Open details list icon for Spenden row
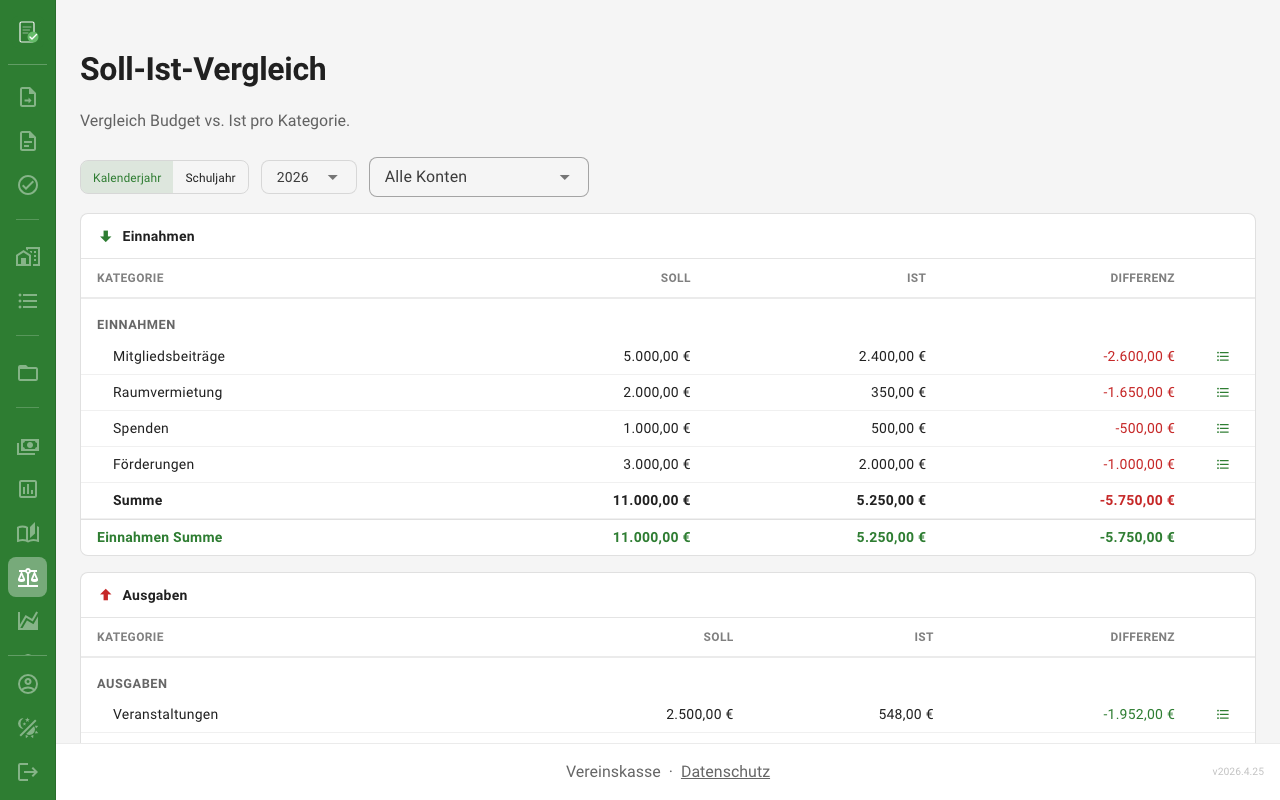 point(1222,428)
